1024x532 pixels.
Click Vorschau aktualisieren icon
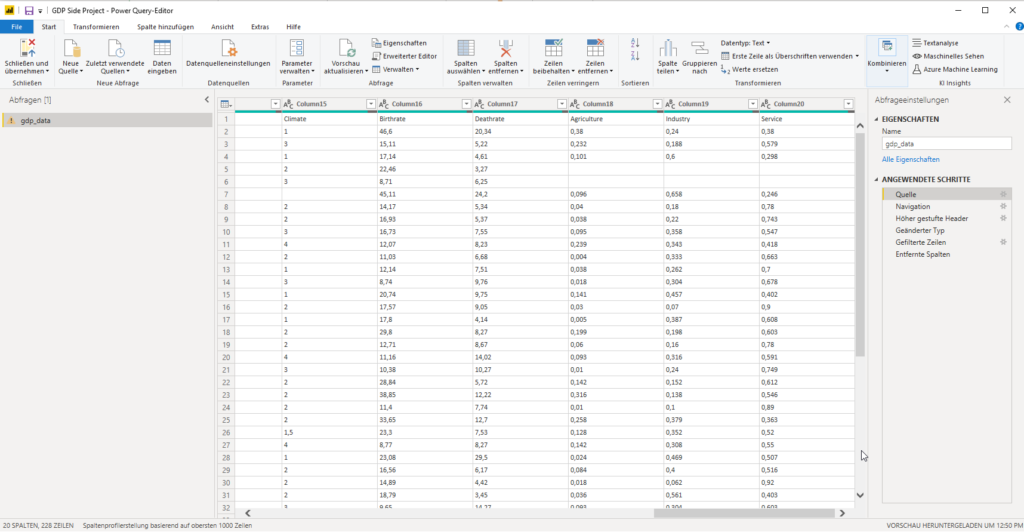[345, 48]
